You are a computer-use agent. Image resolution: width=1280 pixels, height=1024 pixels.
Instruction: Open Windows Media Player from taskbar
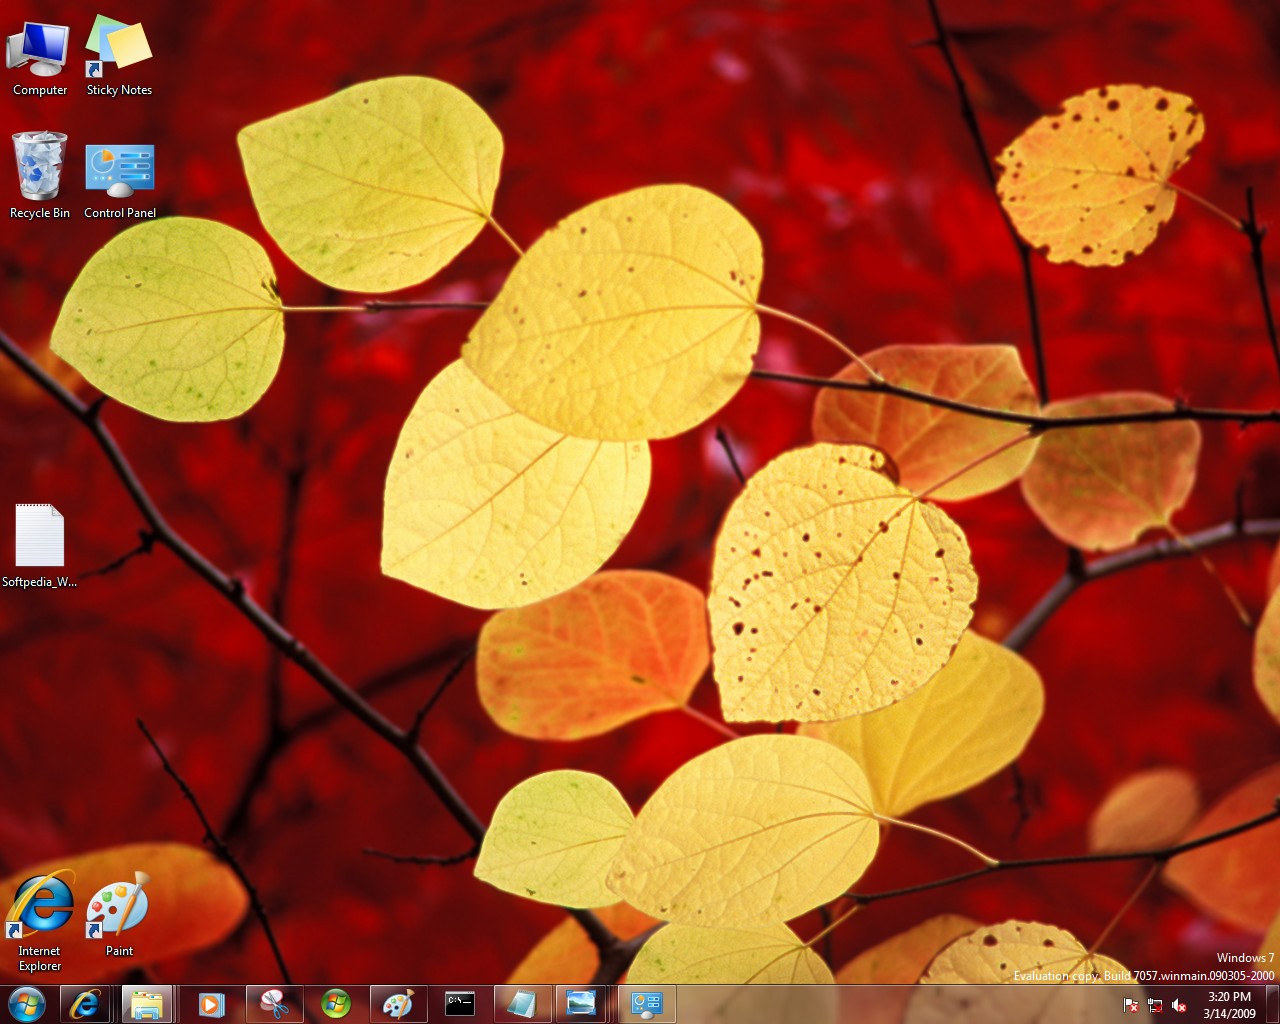click(211, 1004)
